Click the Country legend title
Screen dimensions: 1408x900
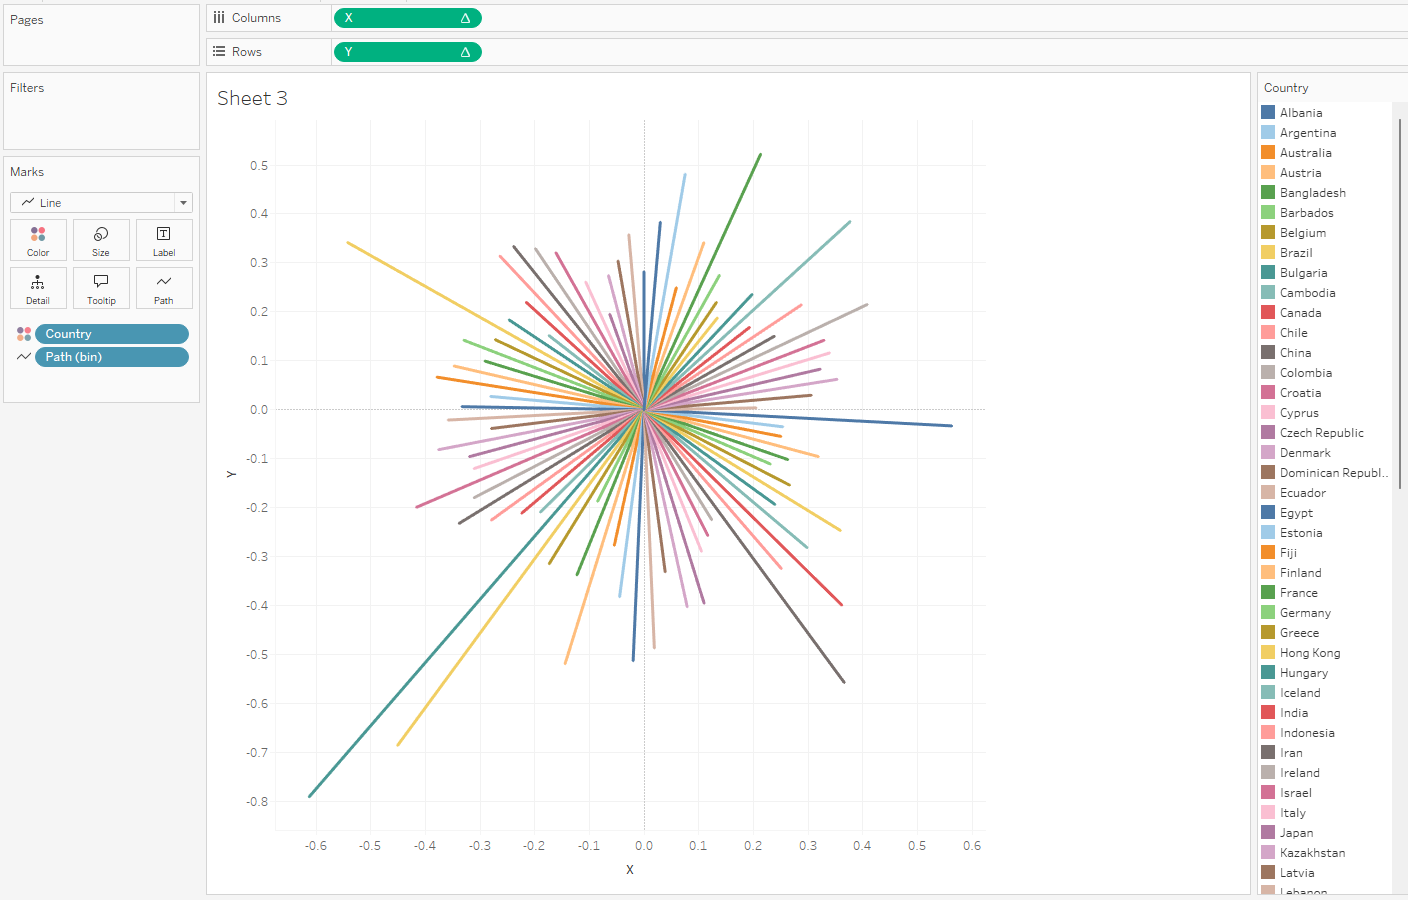coord(1286,88)
